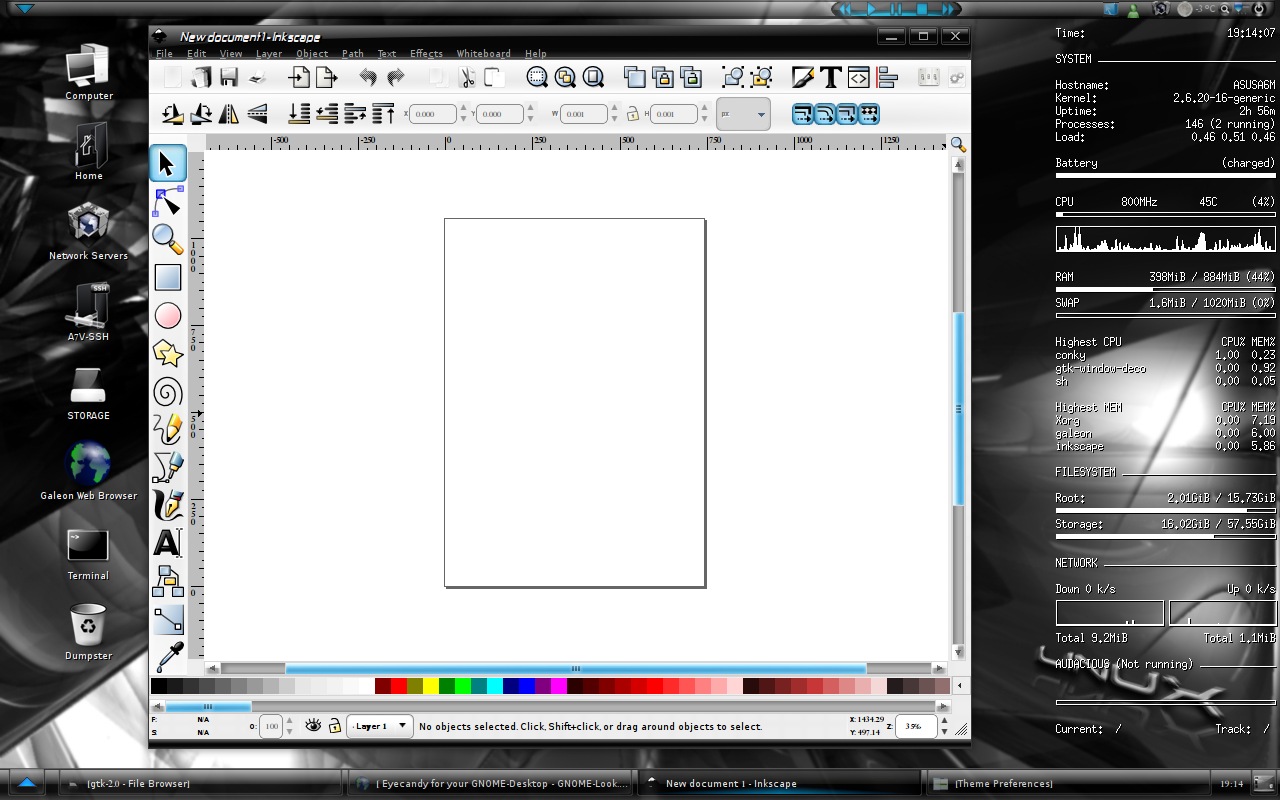1280x800 pixels.
Task: Open the Effects menu
Action: pos(426,54)
